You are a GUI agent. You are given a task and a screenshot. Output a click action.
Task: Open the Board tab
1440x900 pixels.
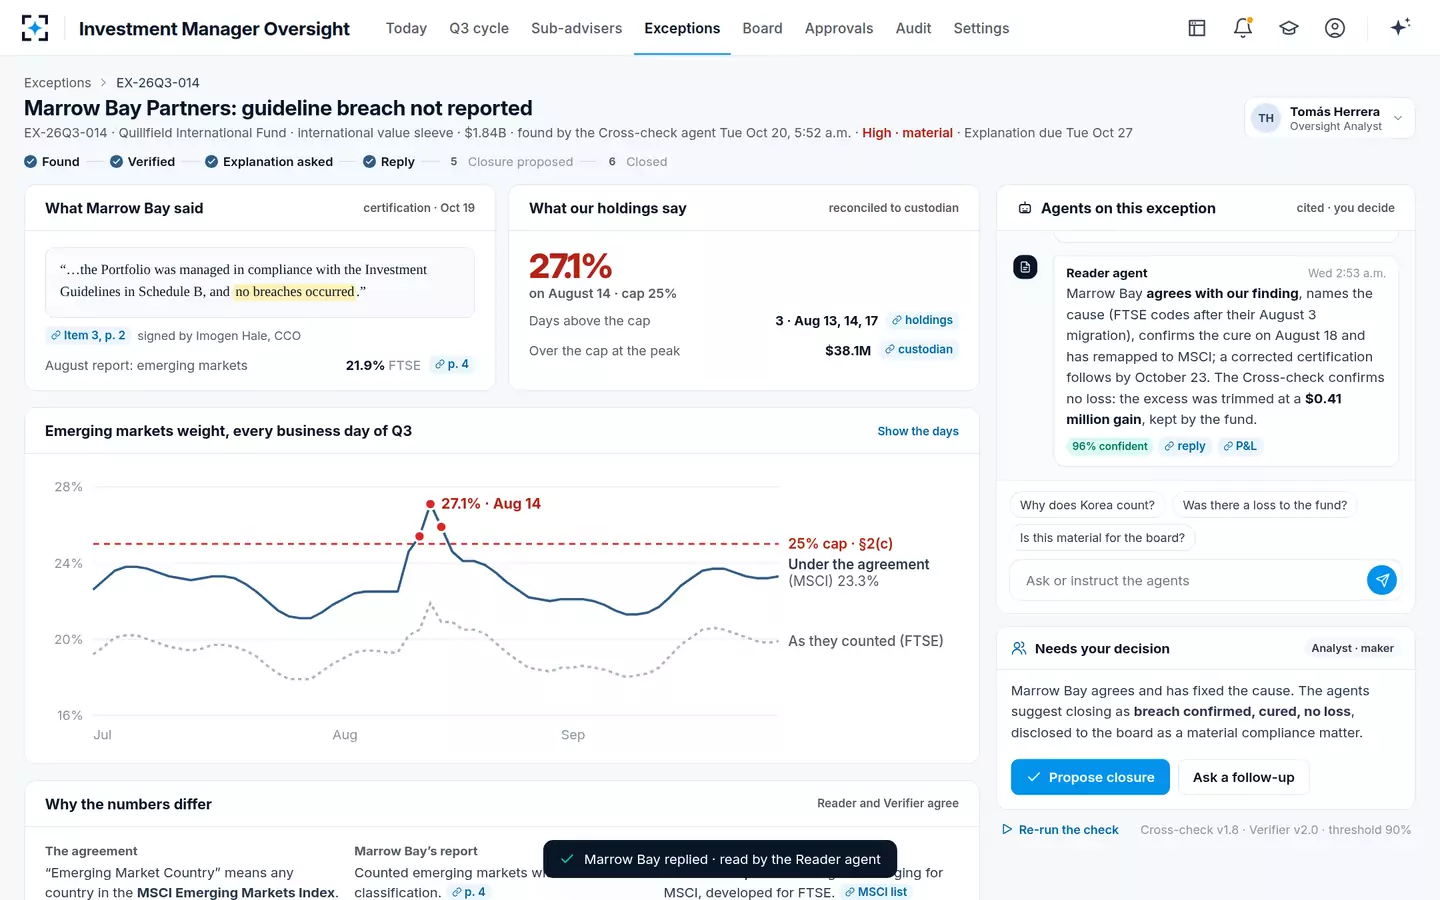pos(762,28)
